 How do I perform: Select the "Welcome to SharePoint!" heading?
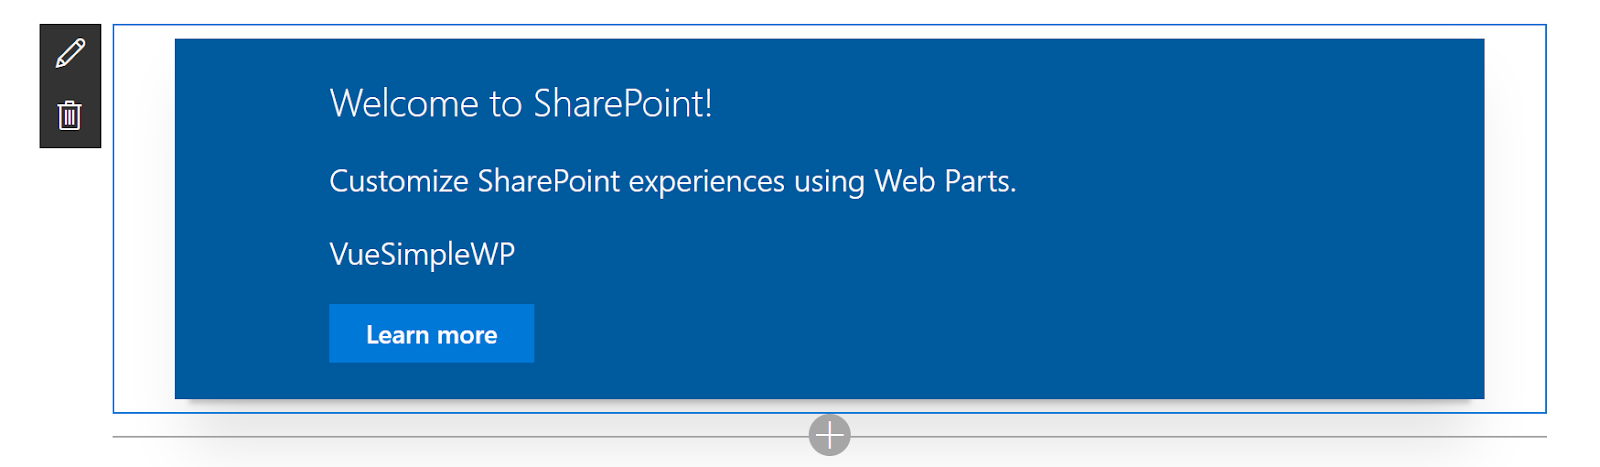point(521,103)
